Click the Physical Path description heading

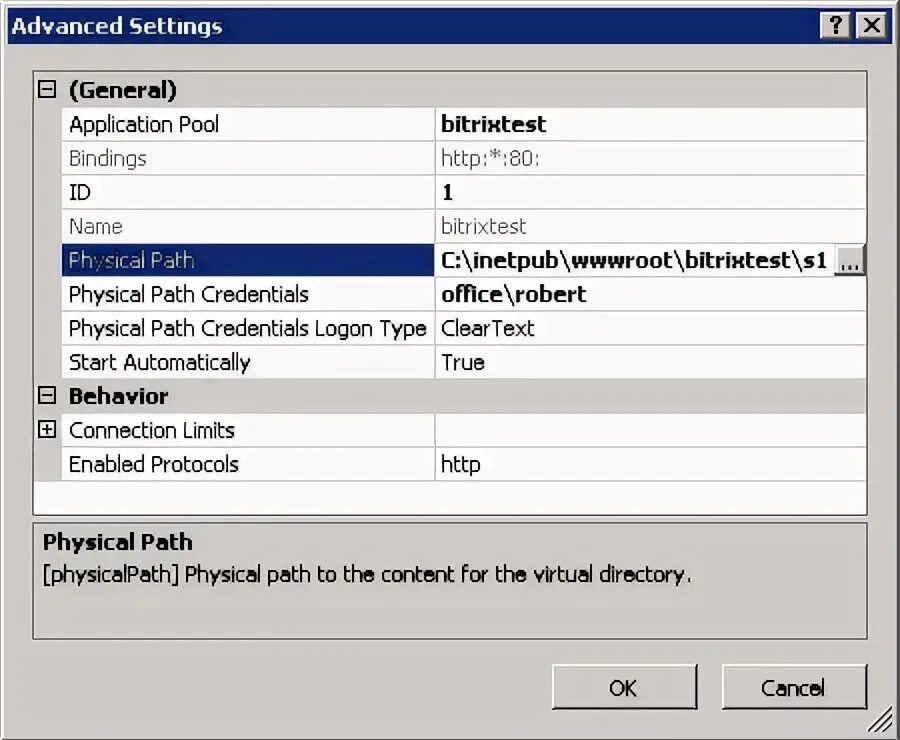click(x=118, y=542)
